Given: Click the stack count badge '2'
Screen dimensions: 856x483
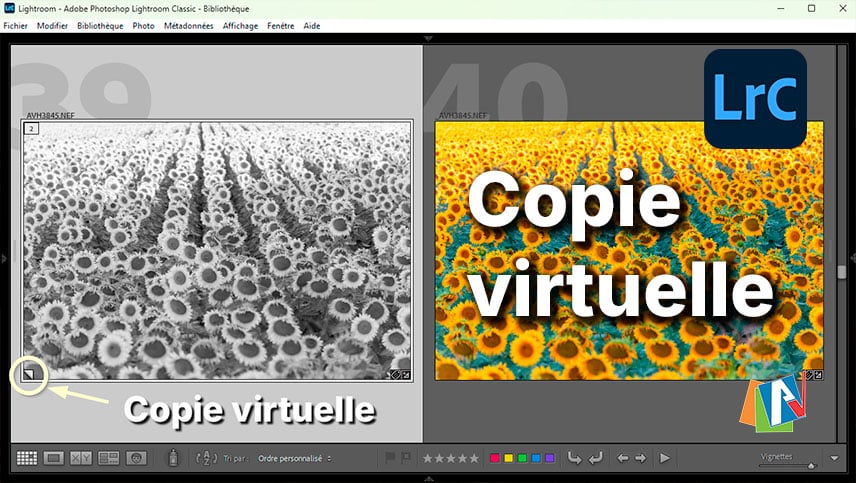Looking at the screenshot, I should tap(32, 129).
